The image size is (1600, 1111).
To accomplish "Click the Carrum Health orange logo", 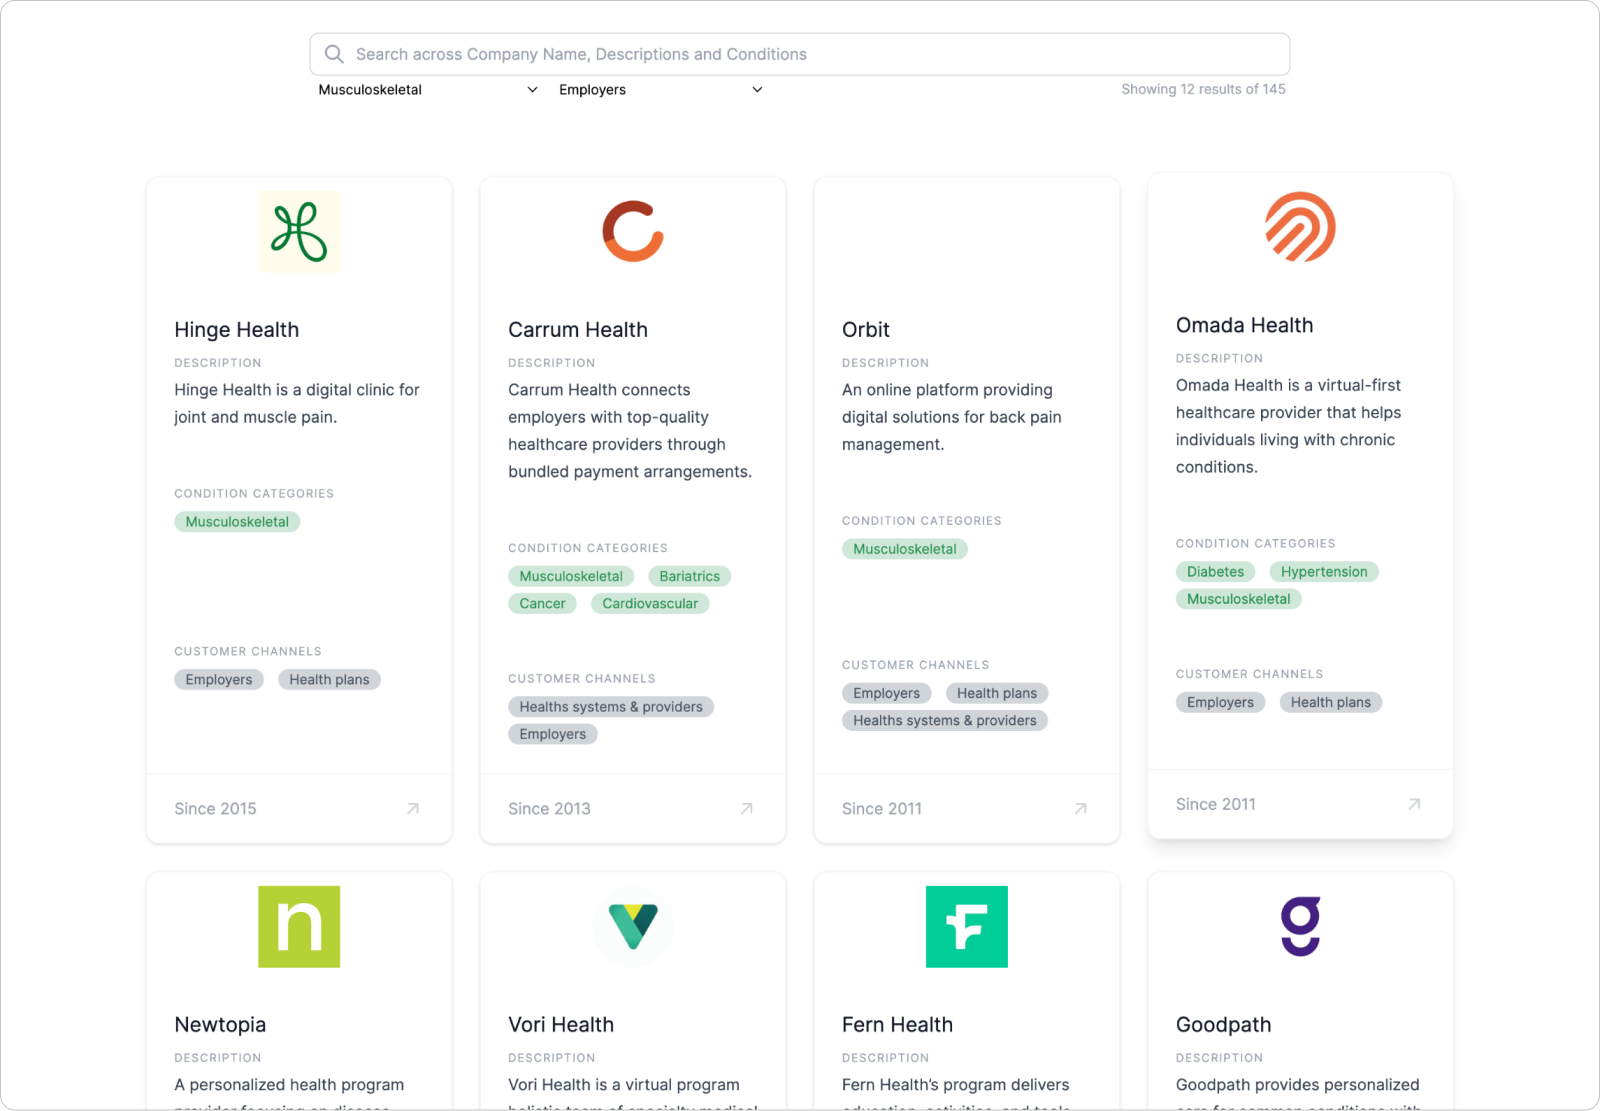I will click(633, 232).
